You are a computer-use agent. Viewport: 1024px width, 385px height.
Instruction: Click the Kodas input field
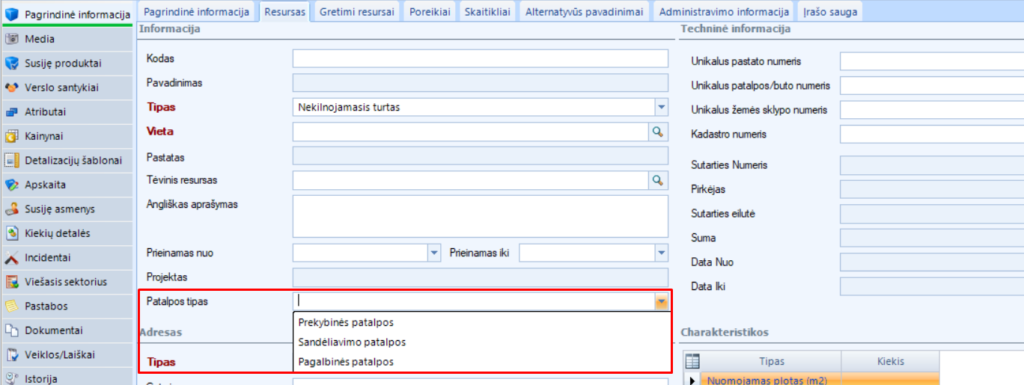tap(481, 59)
